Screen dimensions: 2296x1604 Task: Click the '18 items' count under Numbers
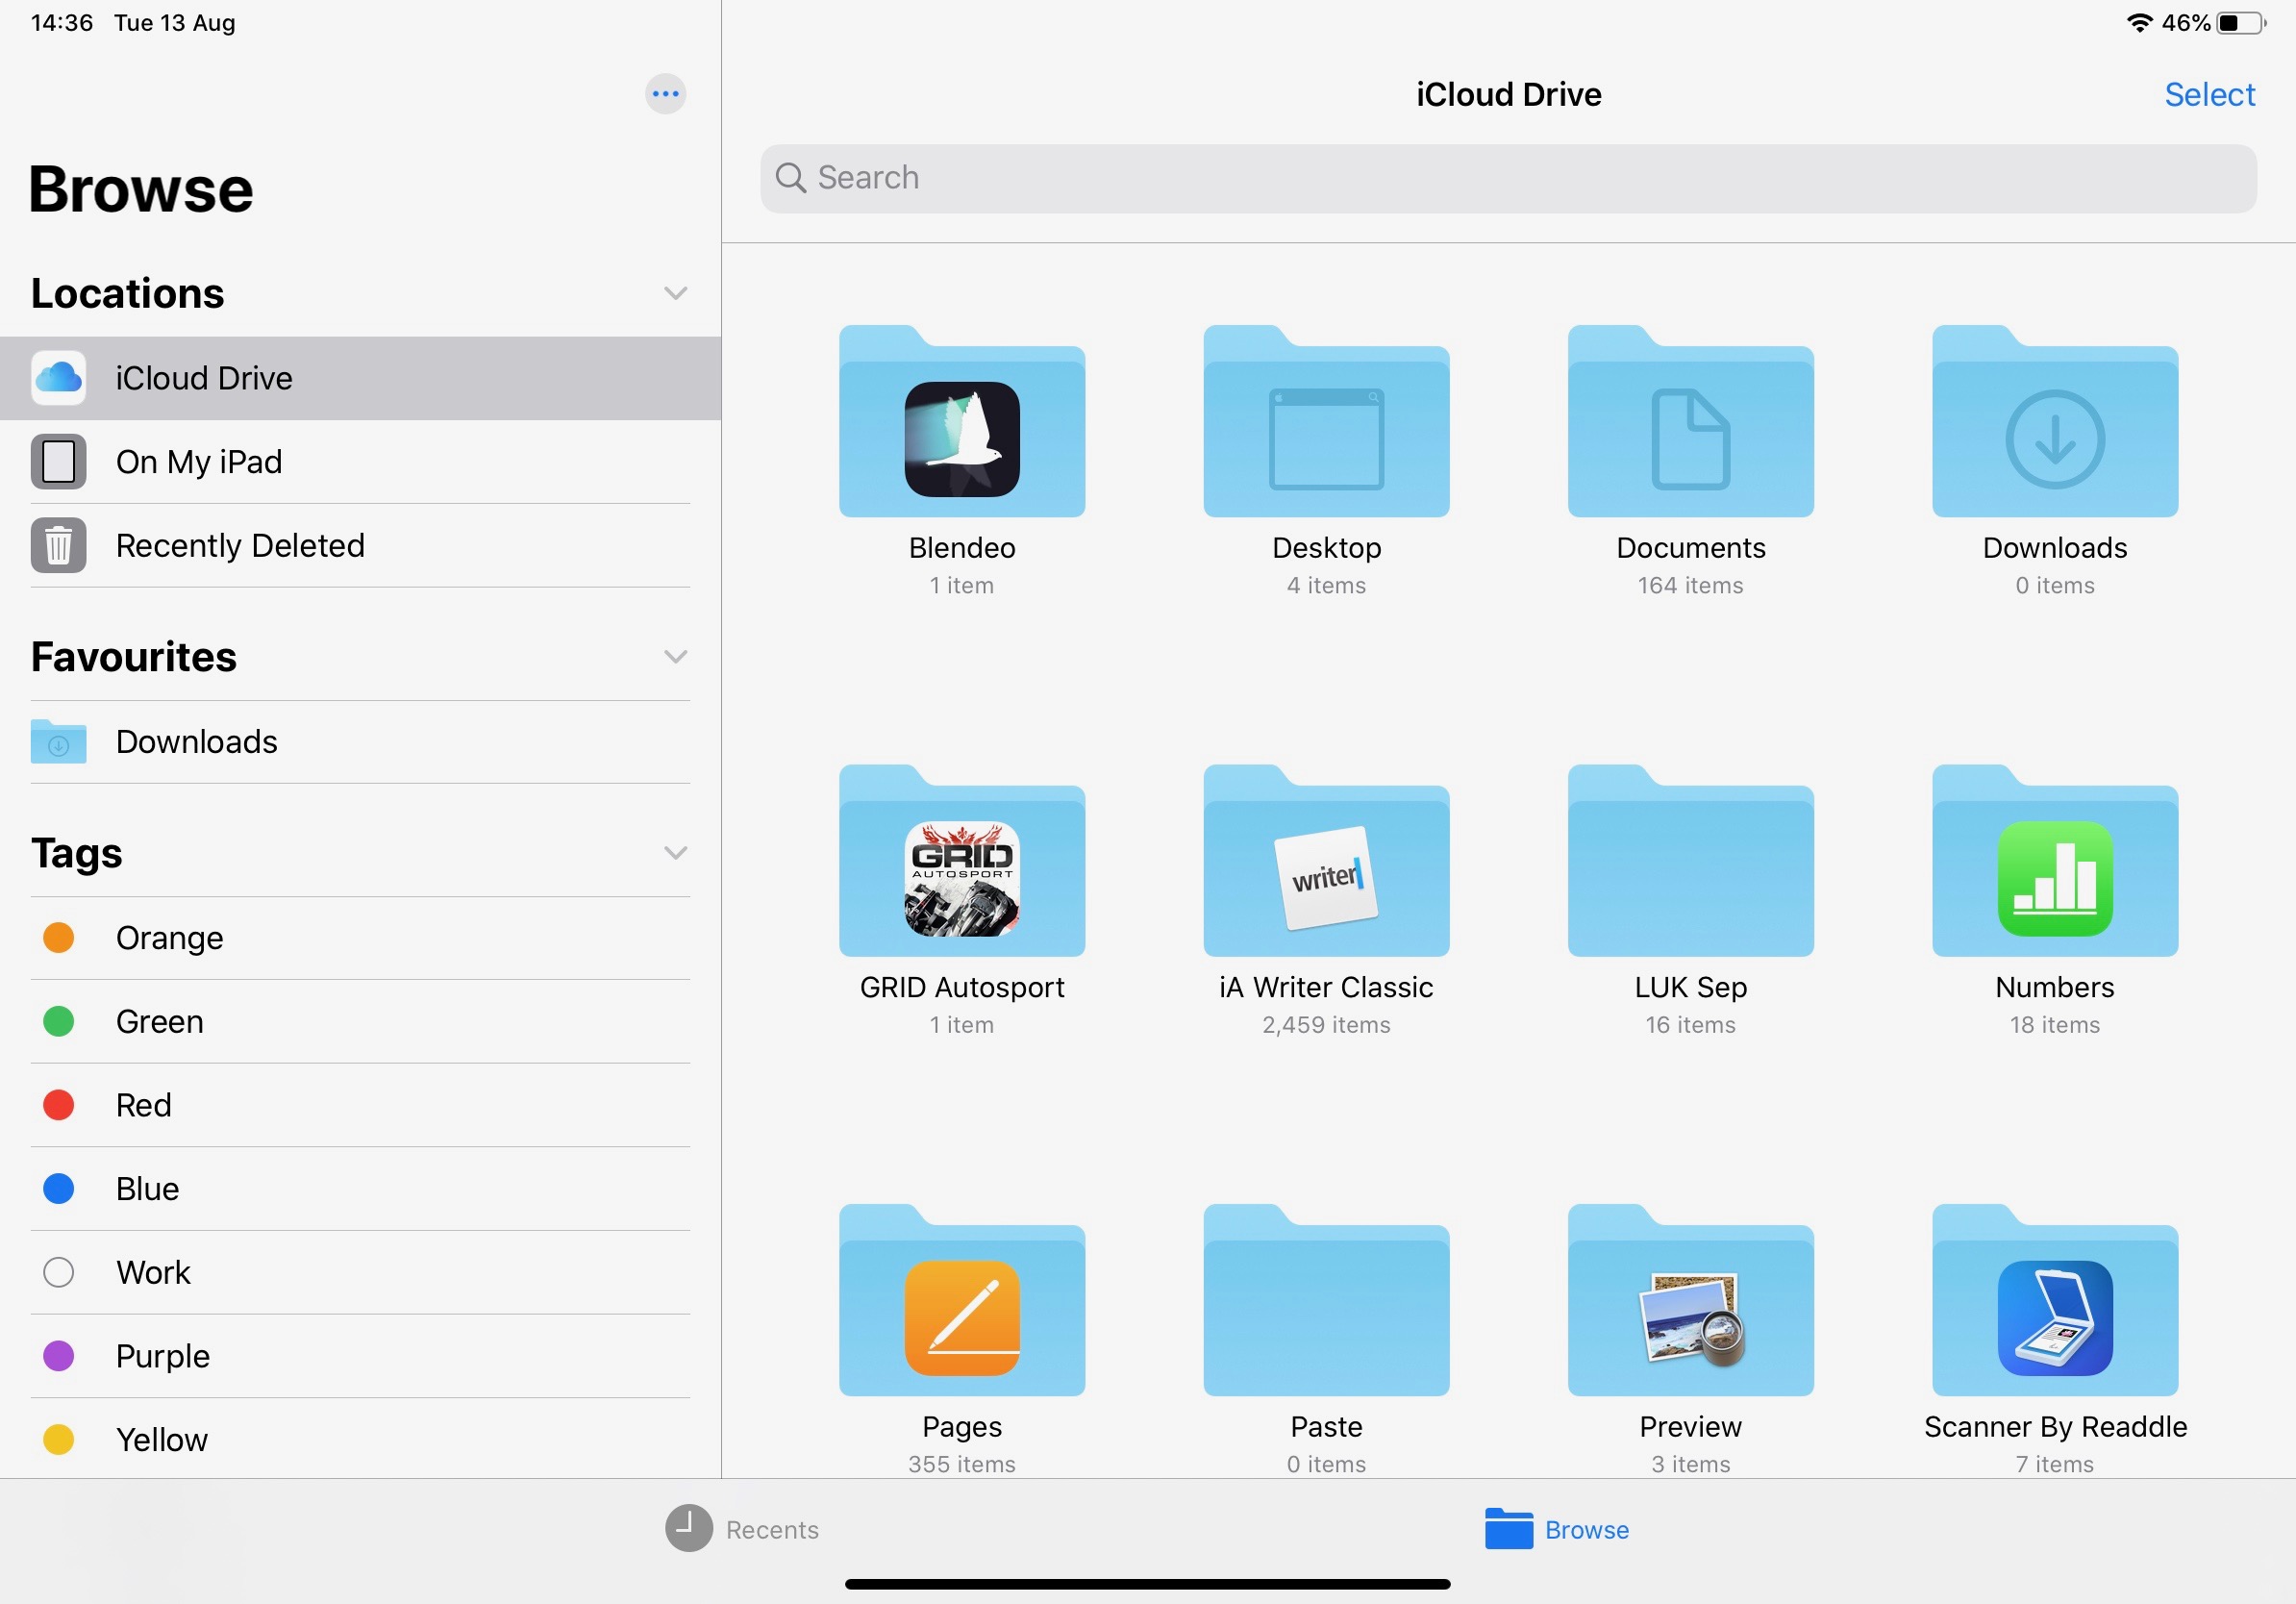(x=2055, y=1025)
